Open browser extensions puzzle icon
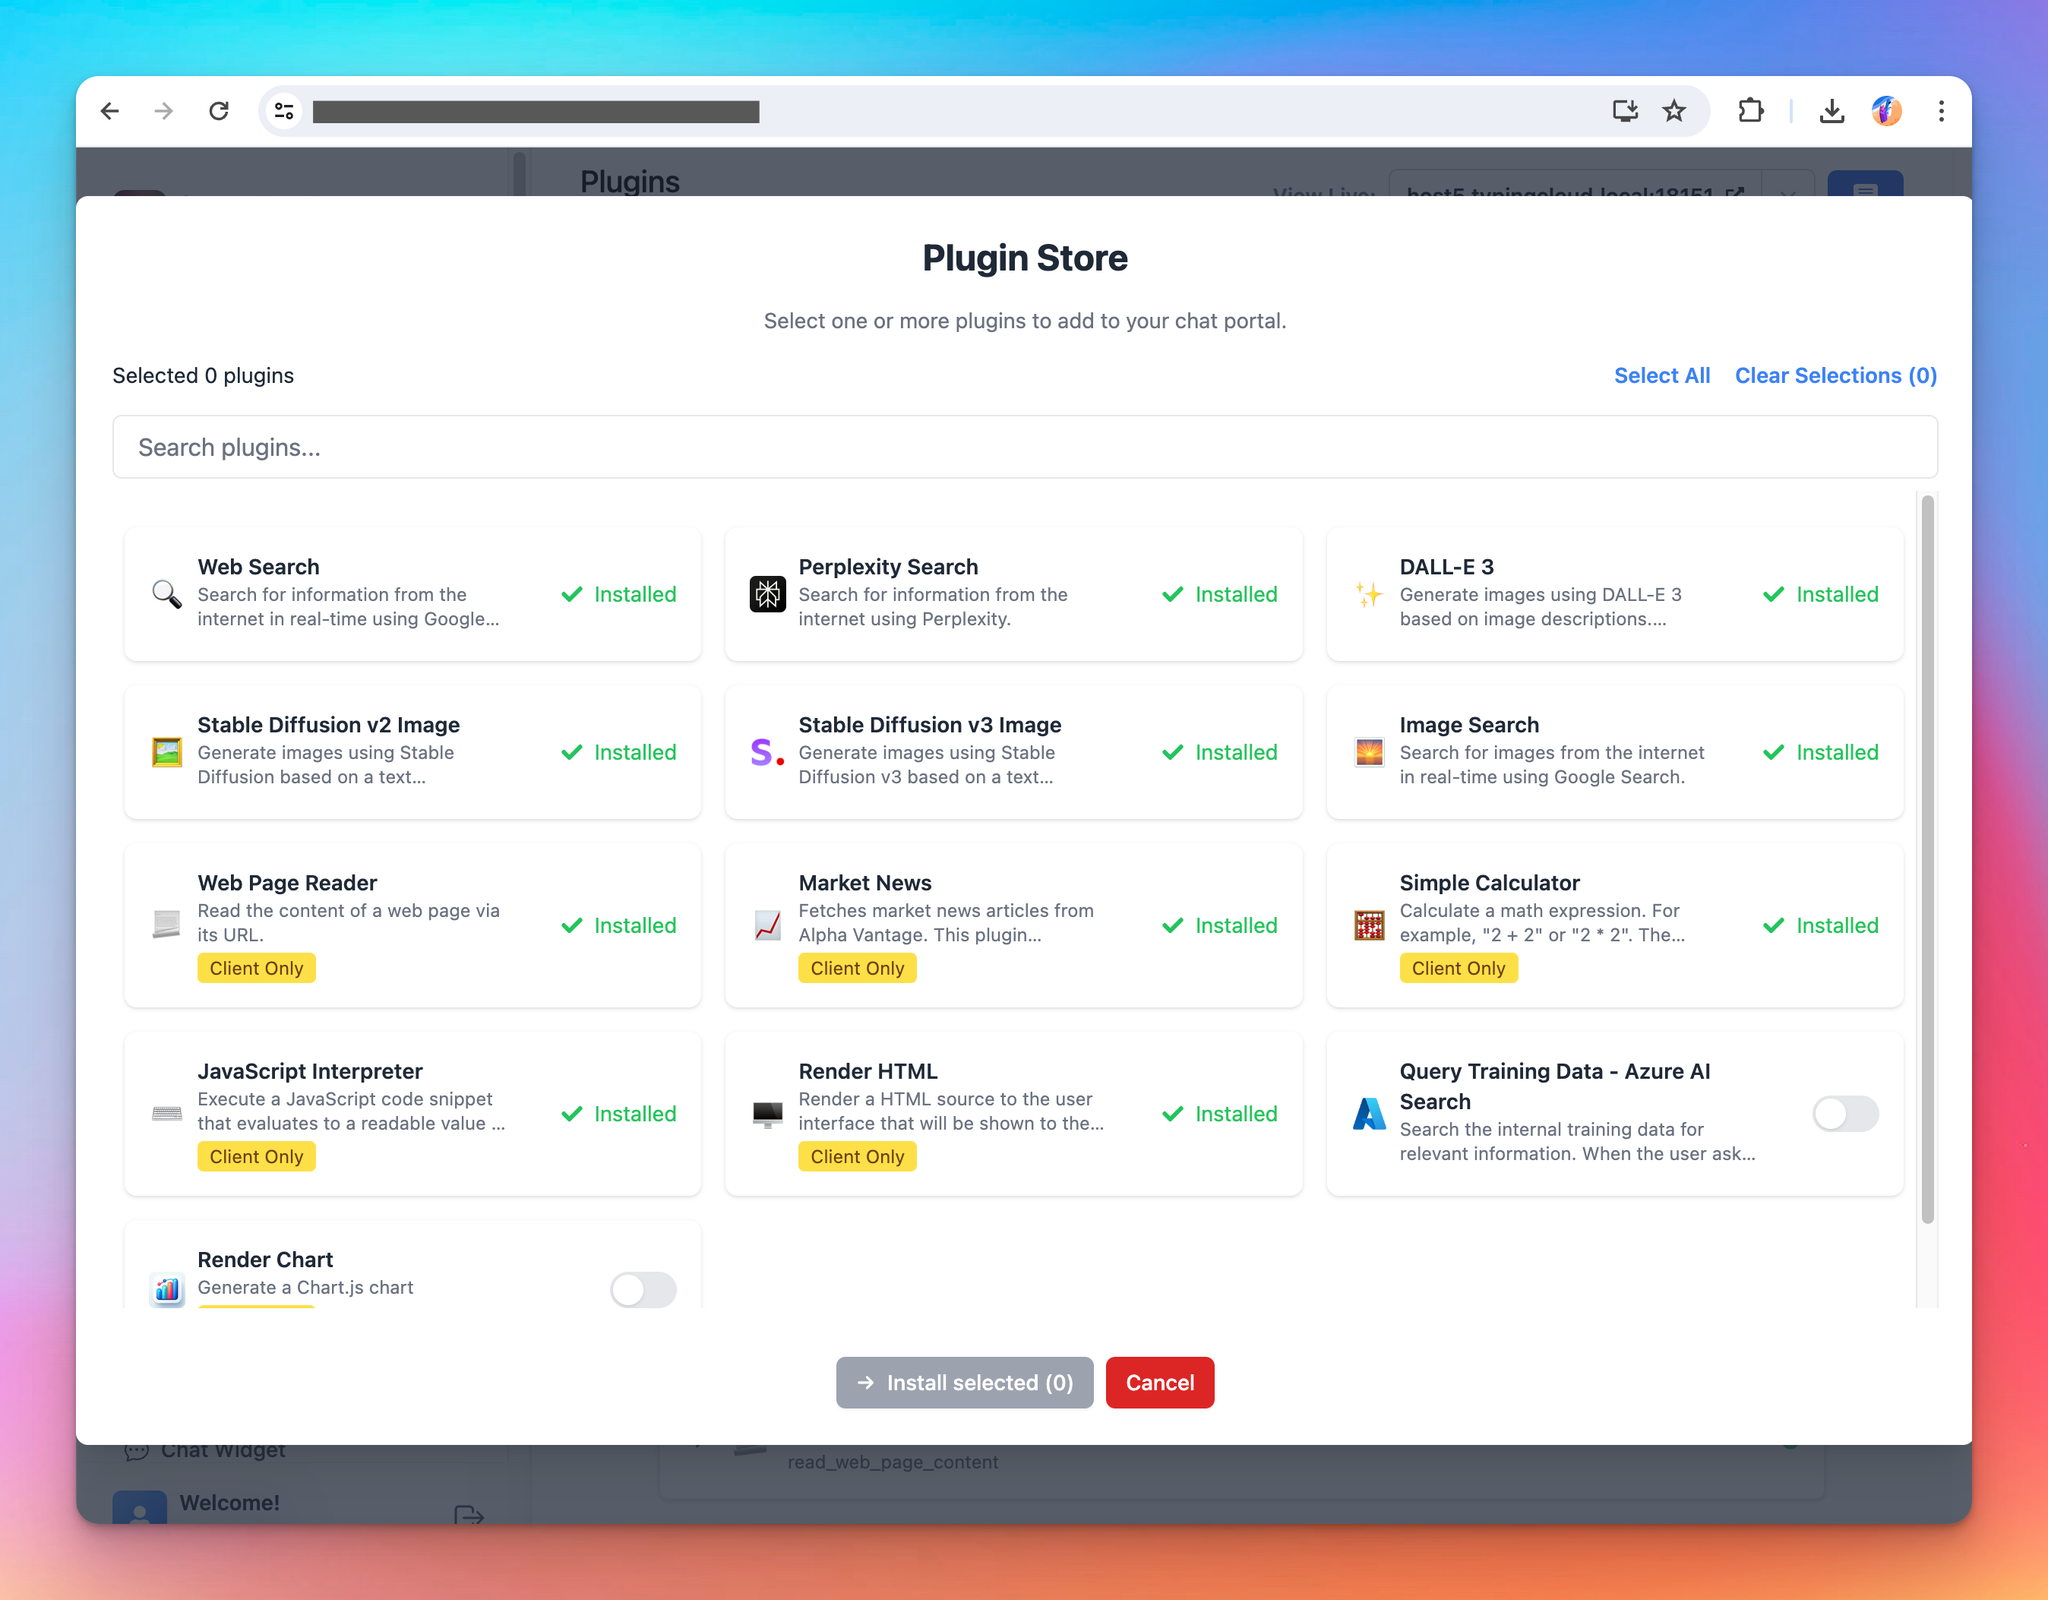 coord(1751,111)
